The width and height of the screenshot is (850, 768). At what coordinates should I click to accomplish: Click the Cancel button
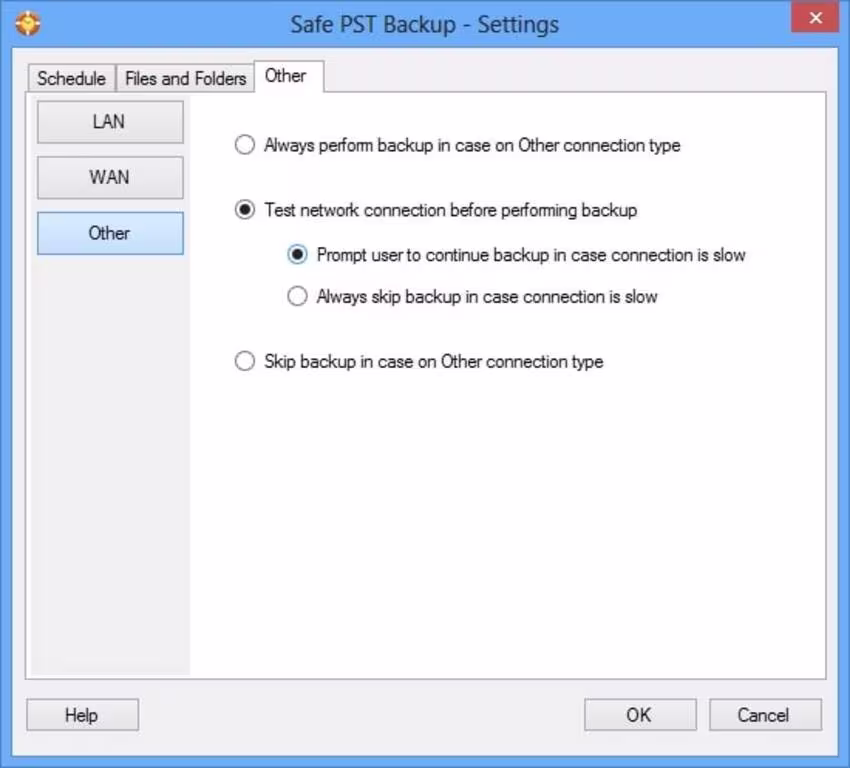pyautogui.click(x=764, y=714)
